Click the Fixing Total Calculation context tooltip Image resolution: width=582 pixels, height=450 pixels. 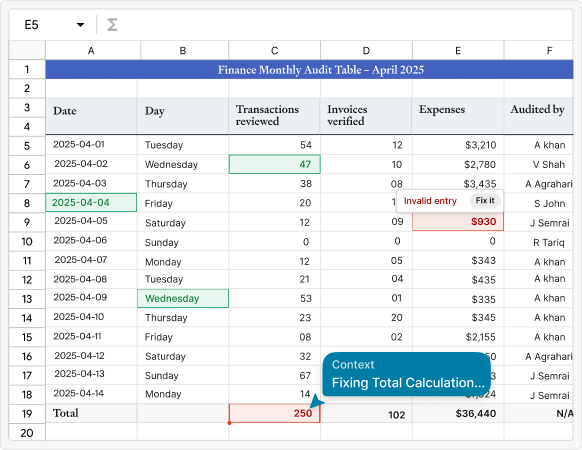(x=406, y=374)
